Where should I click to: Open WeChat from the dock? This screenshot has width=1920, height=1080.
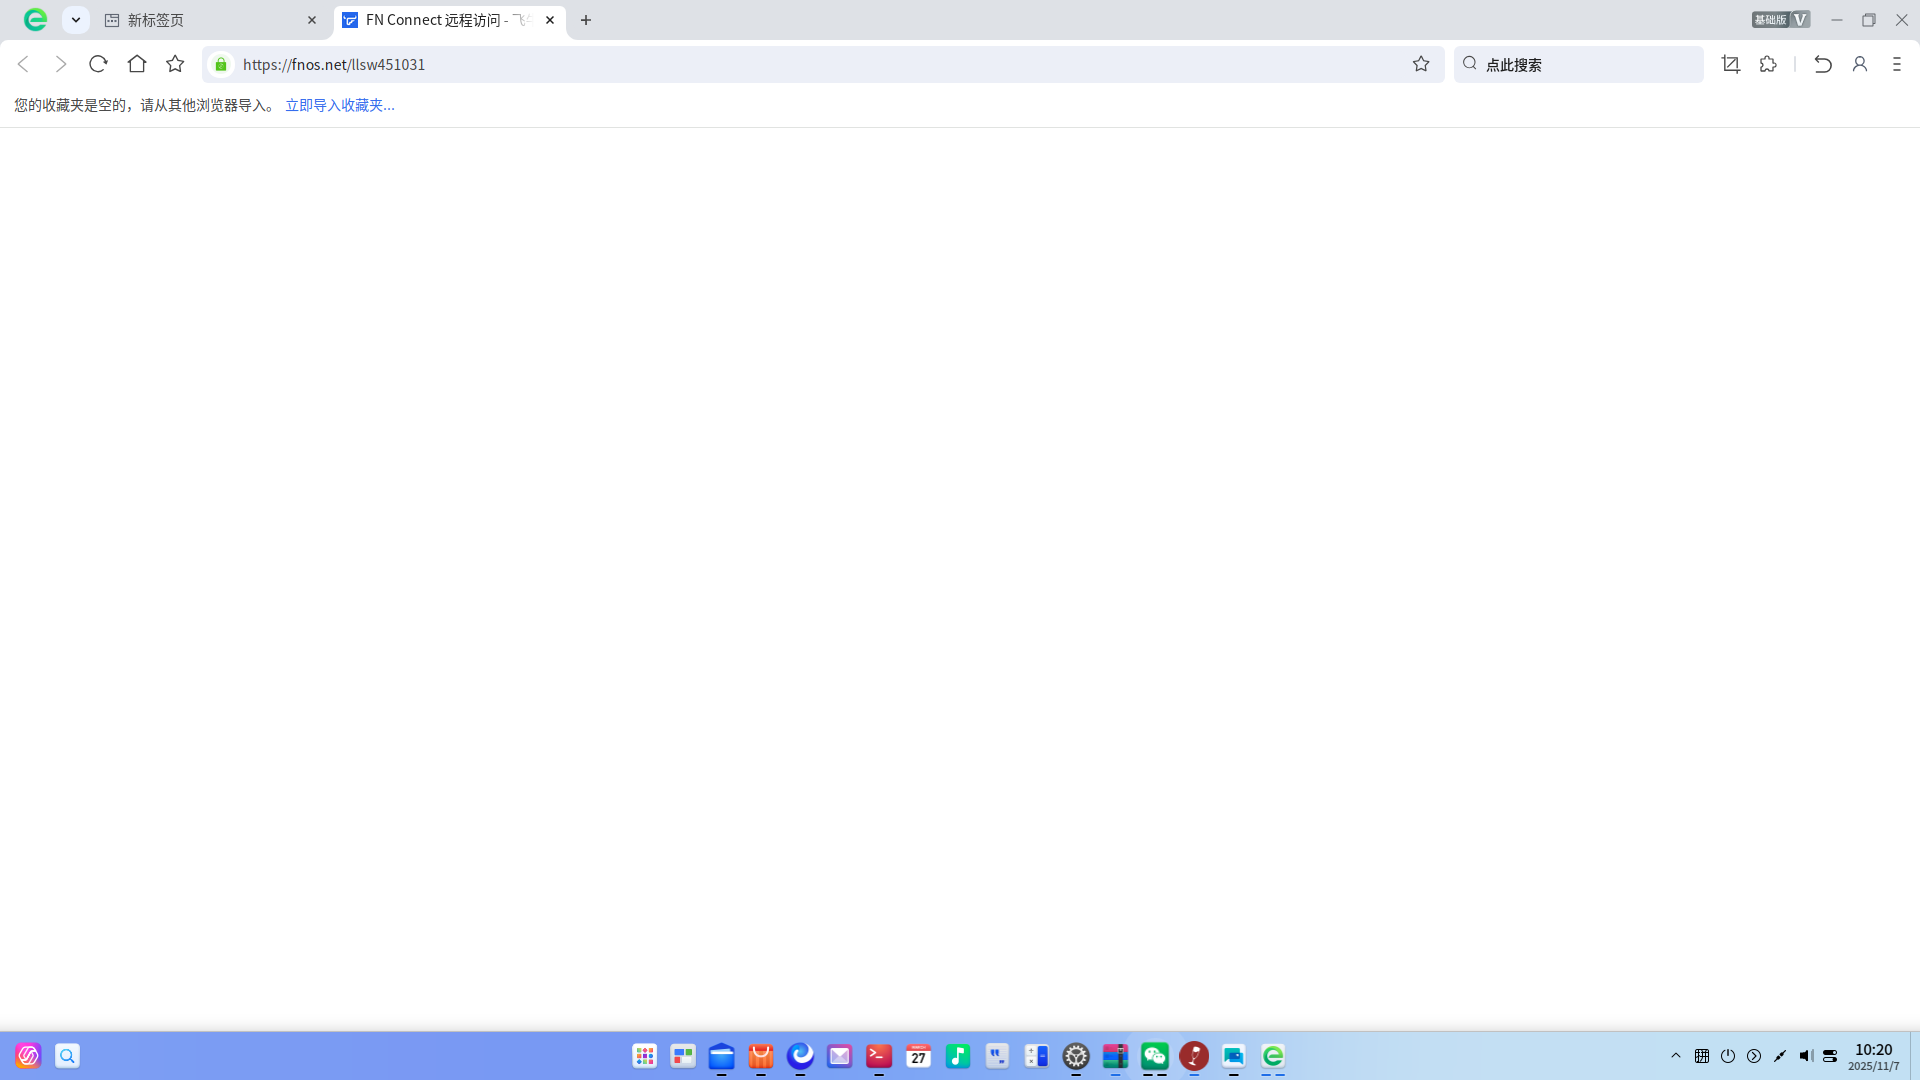coord(1155,1056)
